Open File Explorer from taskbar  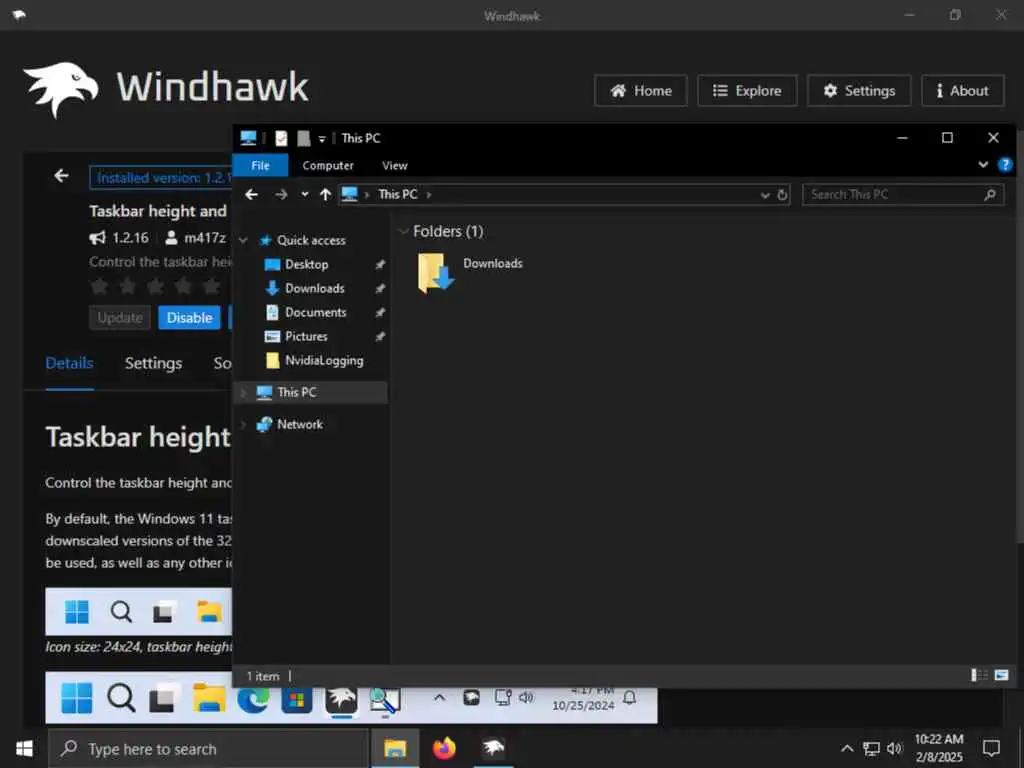[395, 748]
